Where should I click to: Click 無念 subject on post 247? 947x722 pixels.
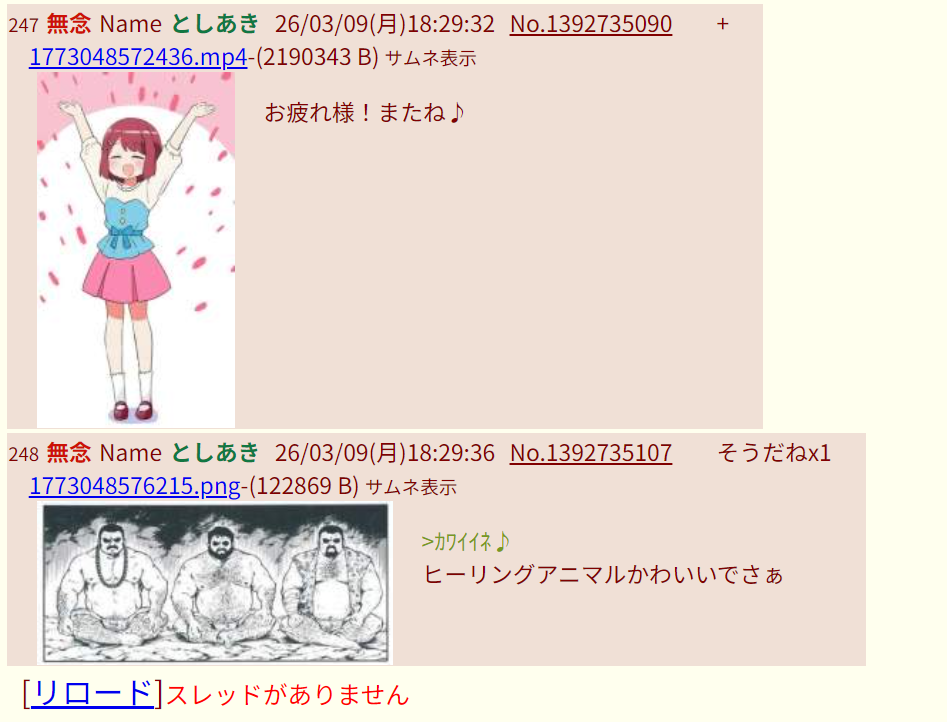coord(69,24)
